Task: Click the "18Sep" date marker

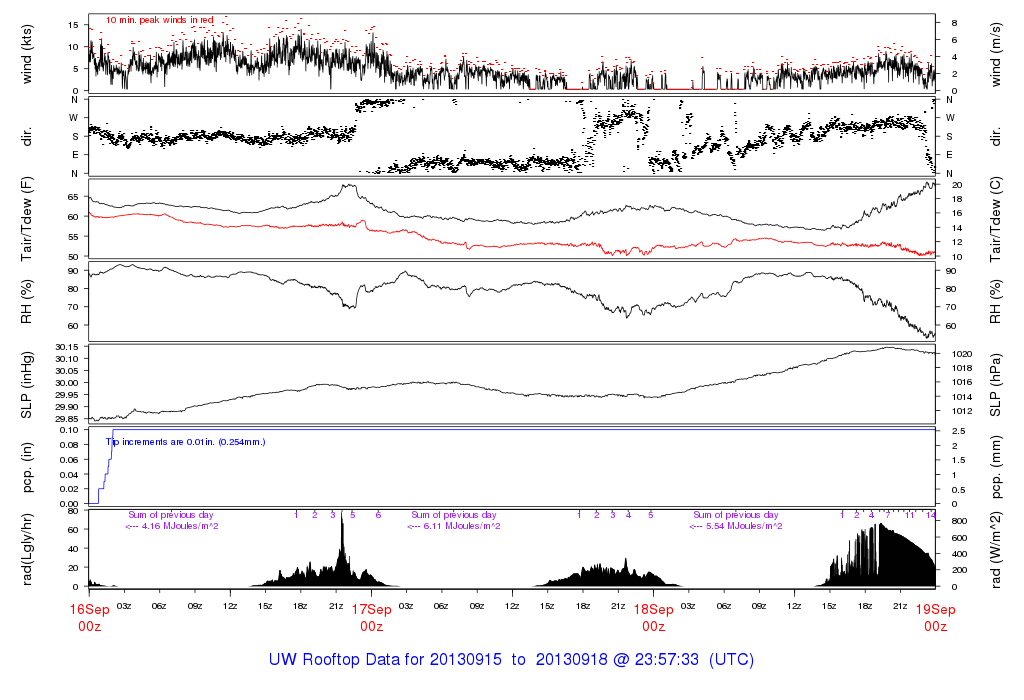Action: [654, 610]
